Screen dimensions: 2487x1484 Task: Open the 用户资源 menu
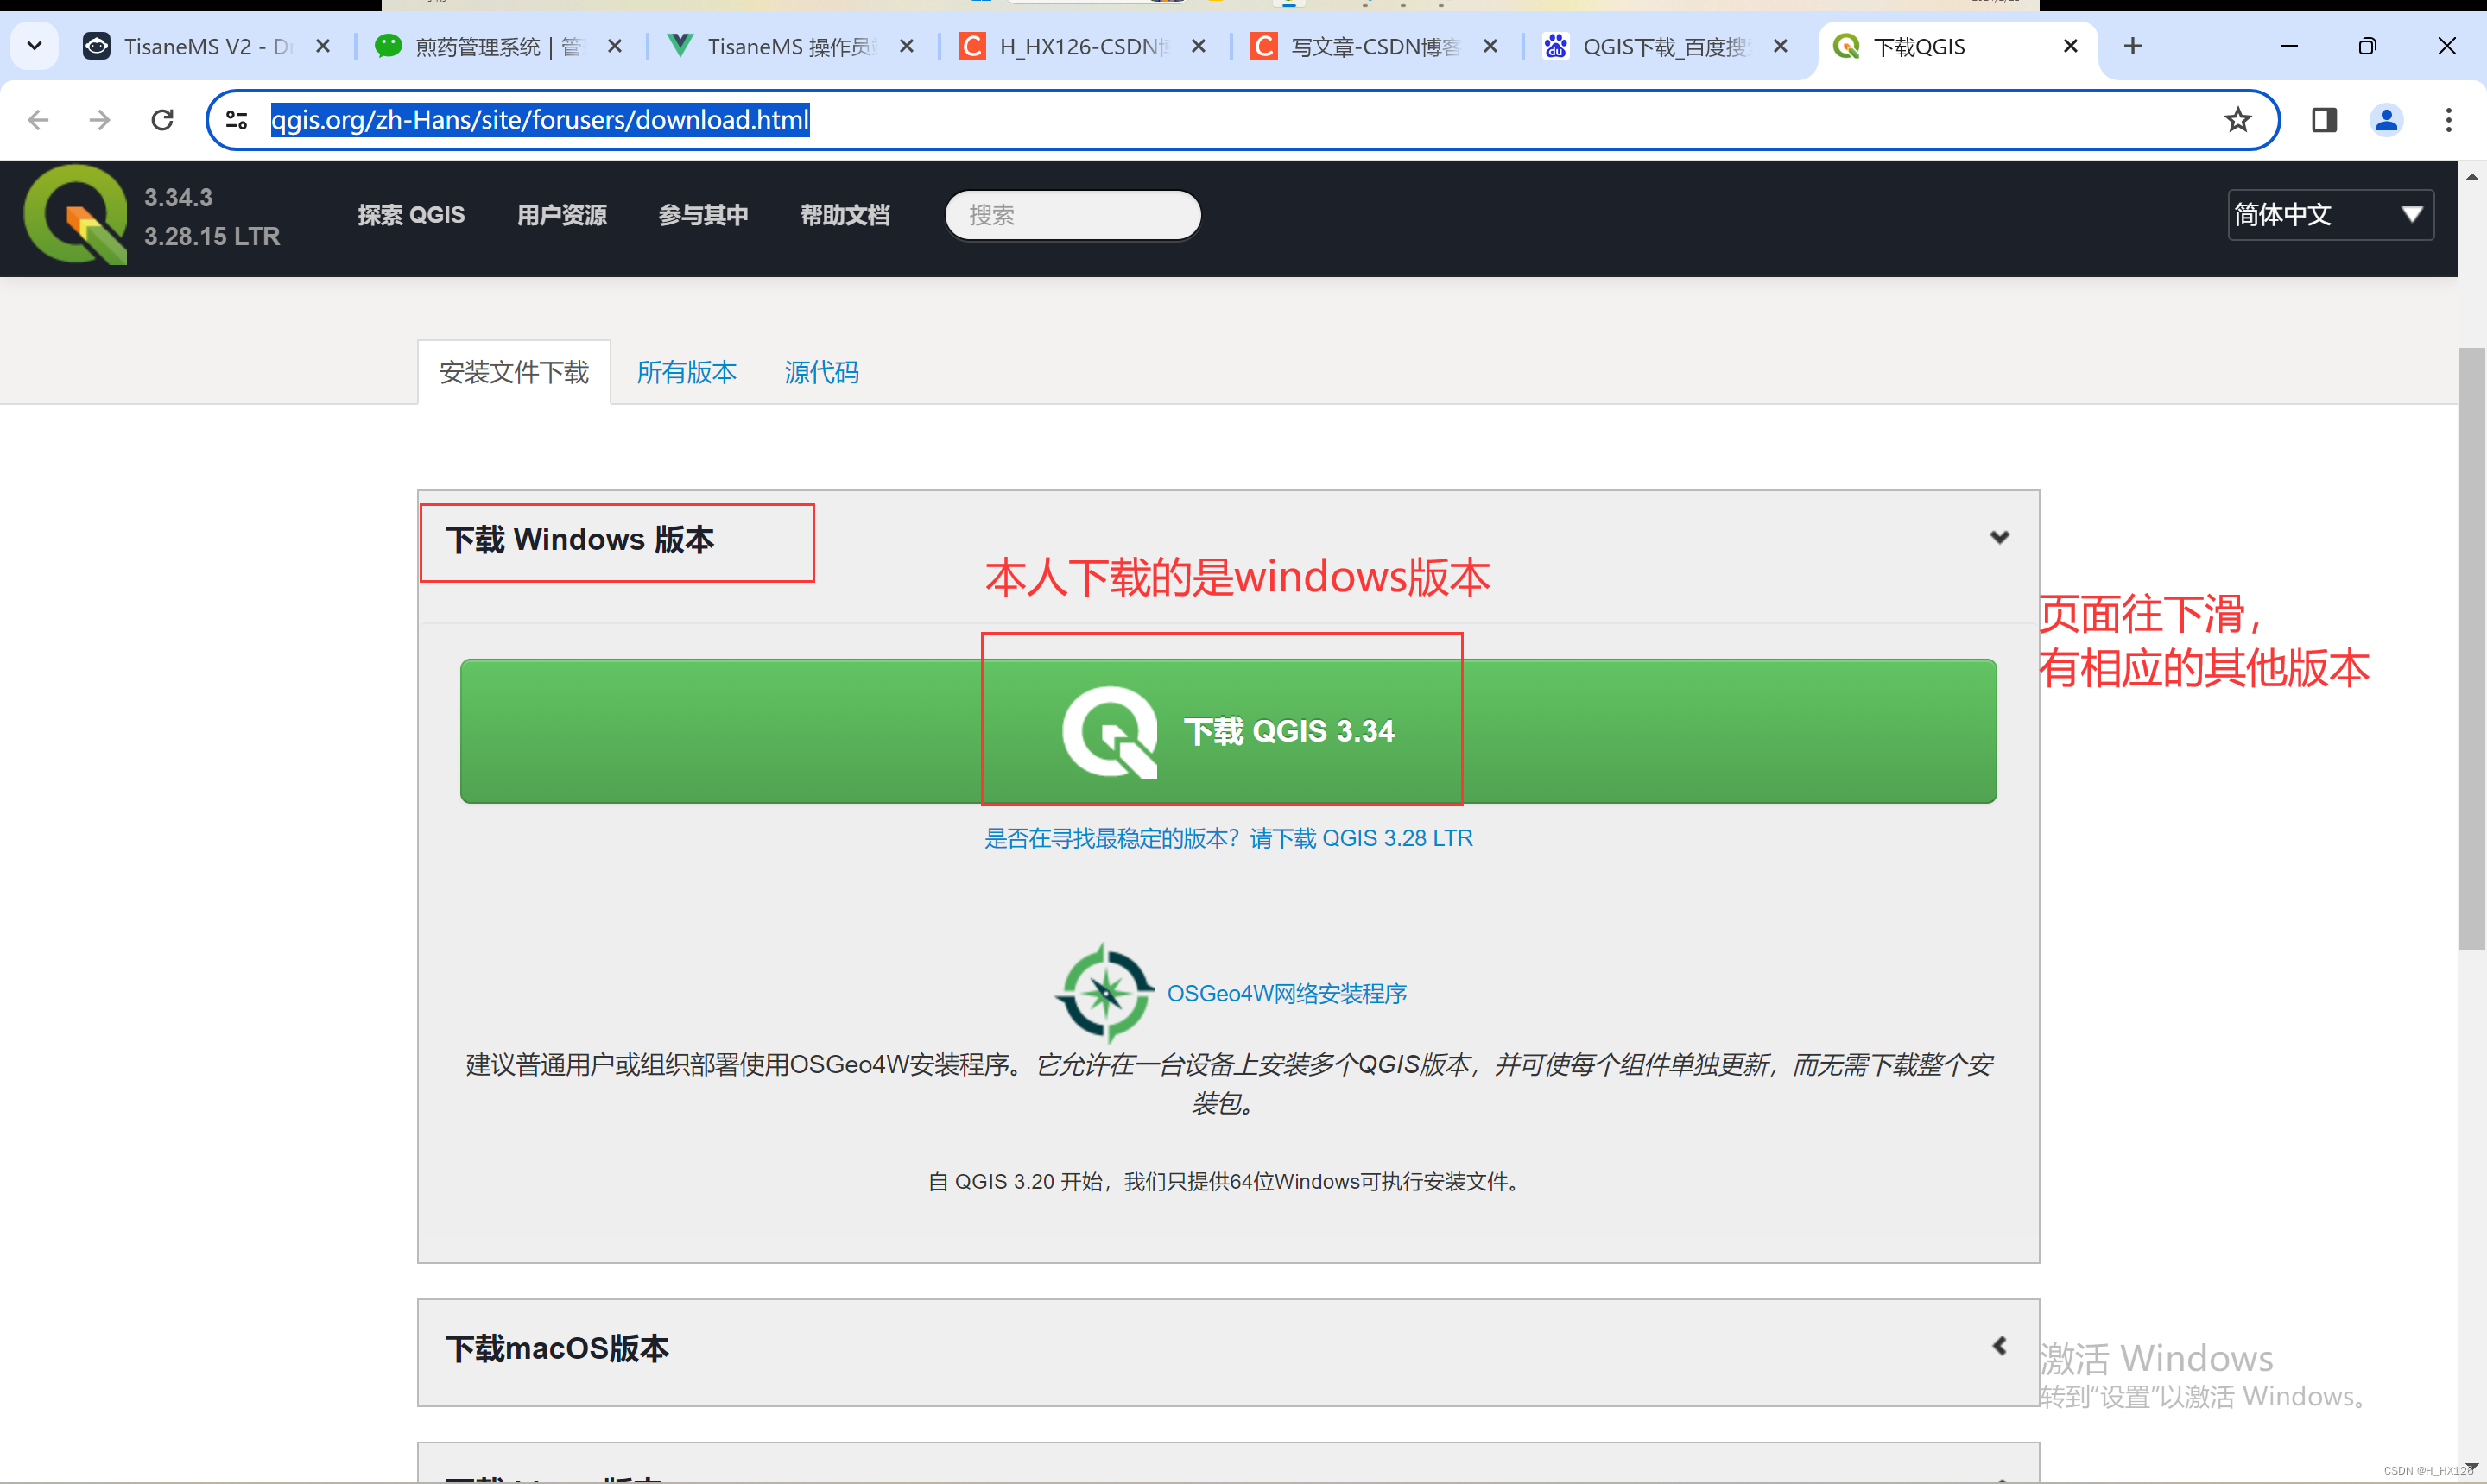[561, 215]
